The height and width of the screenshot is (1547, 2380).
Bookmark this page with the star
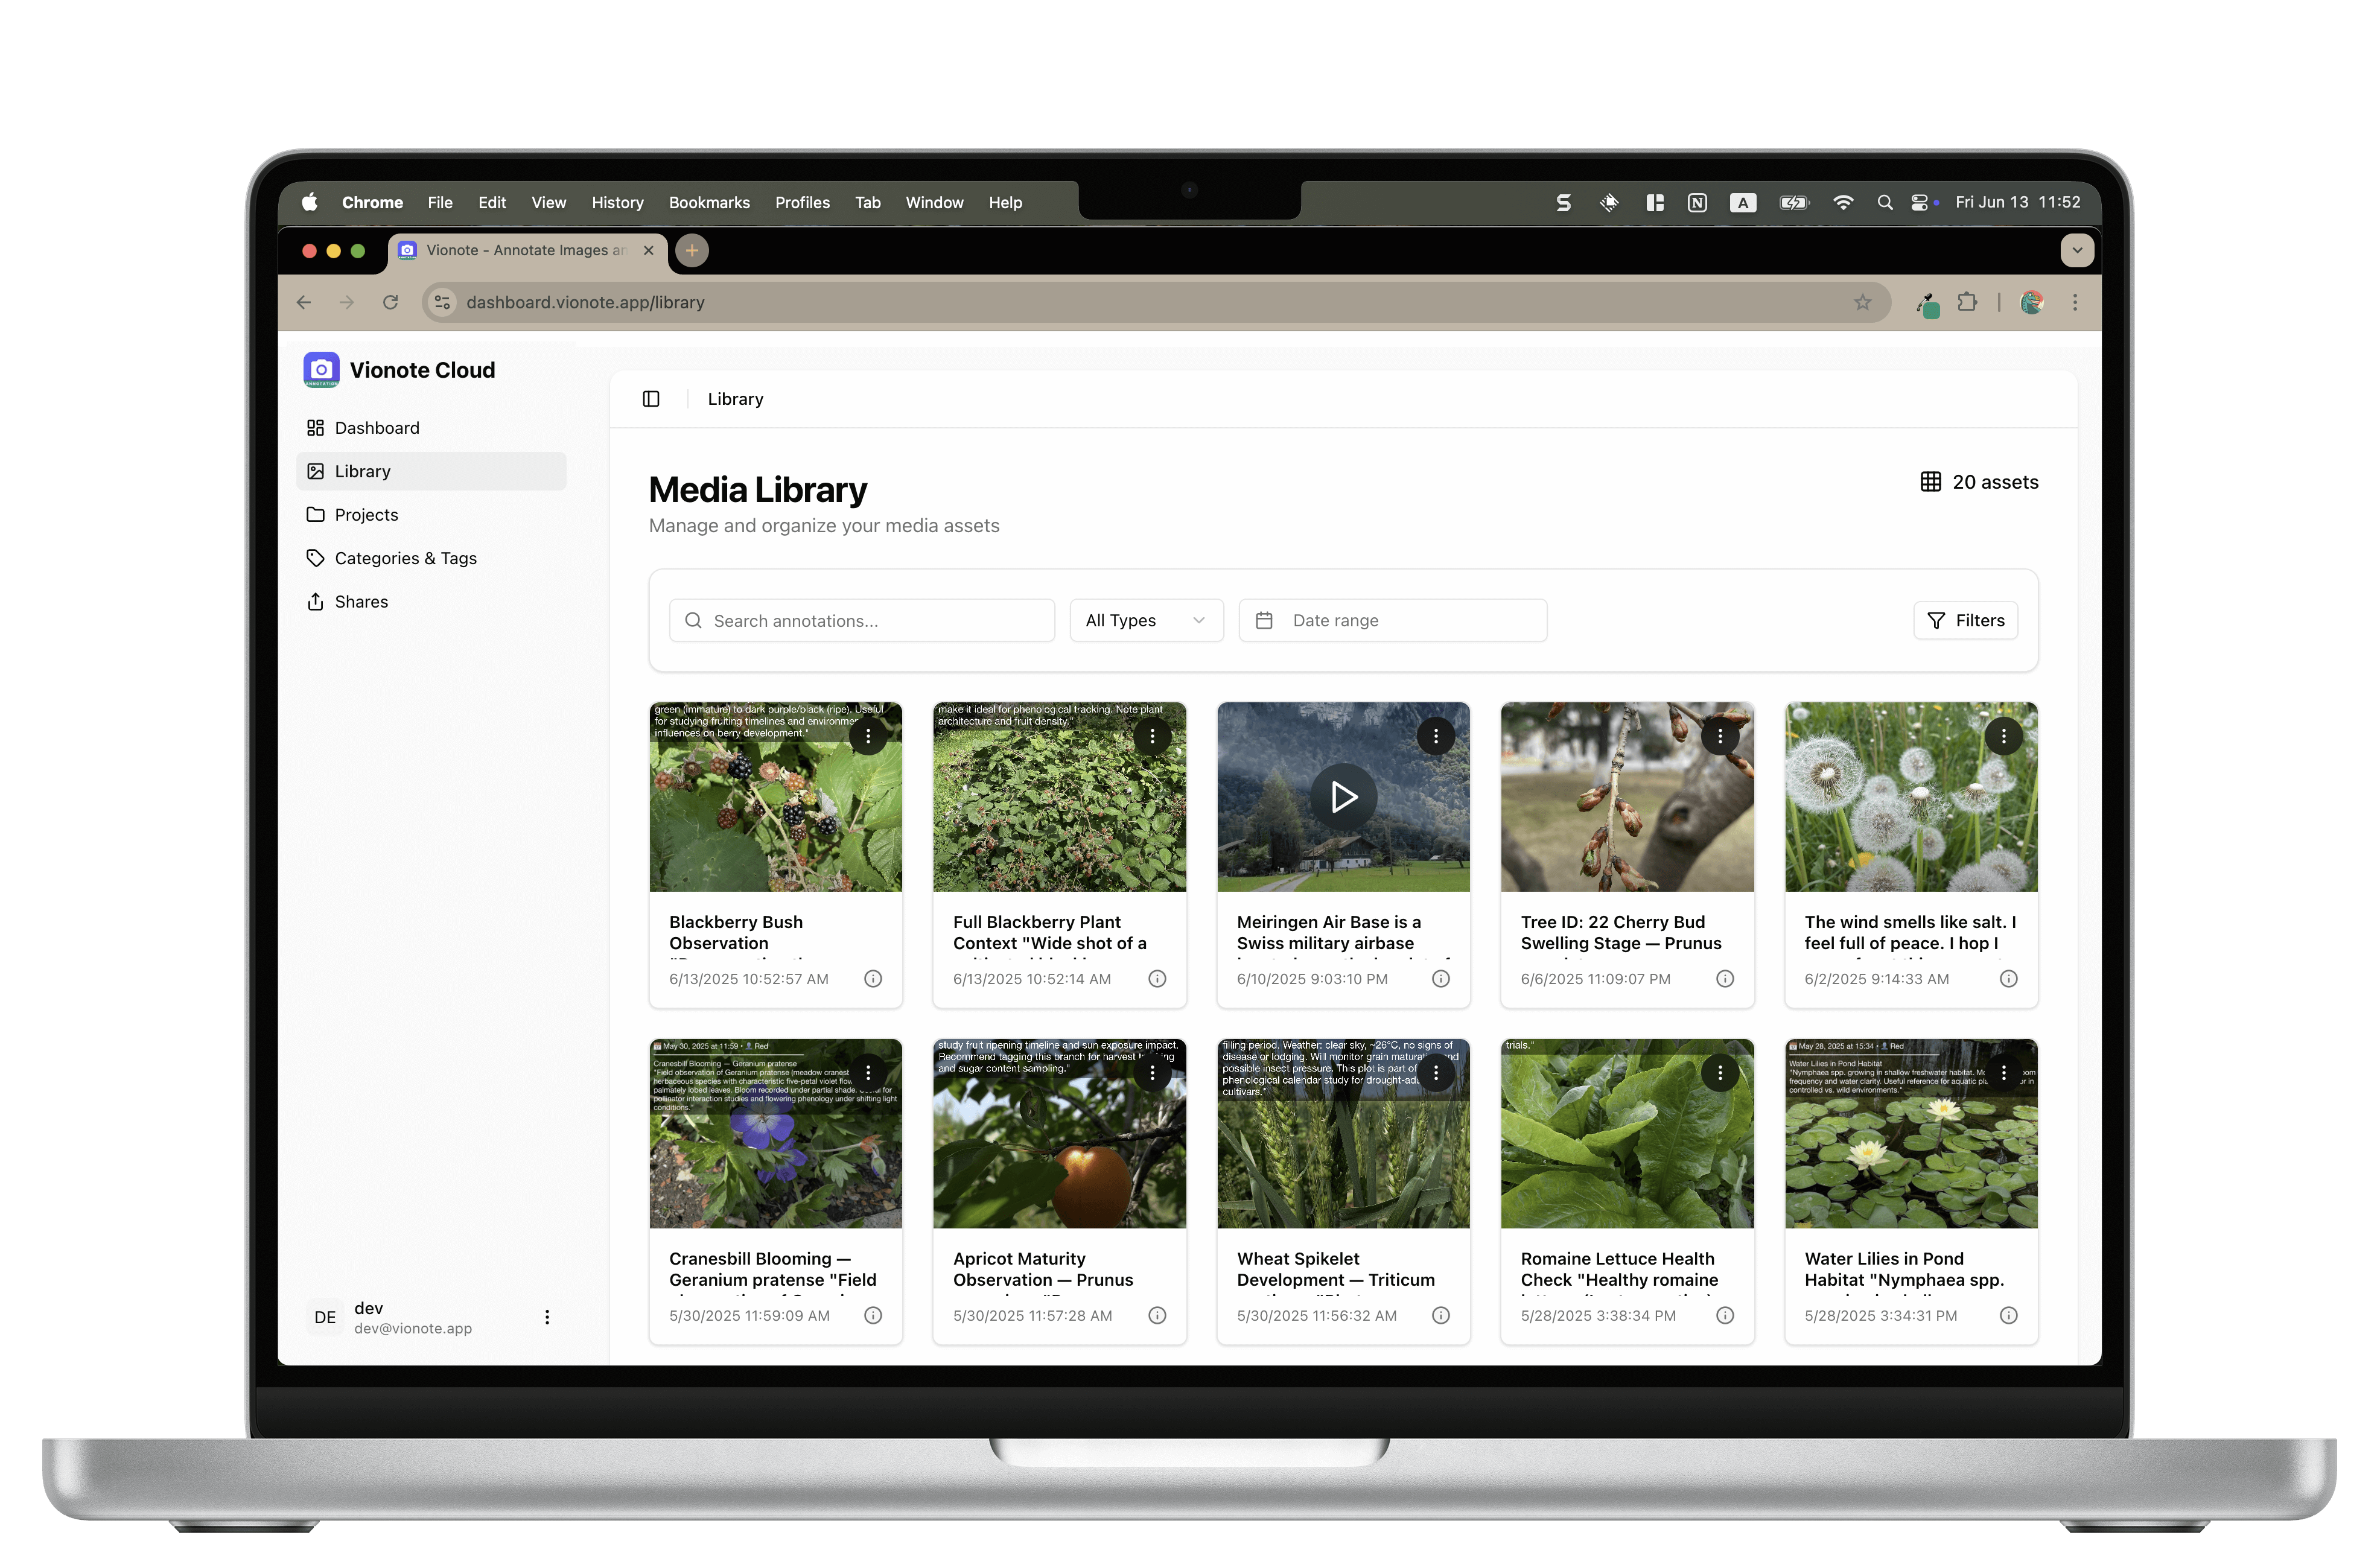(1862, 303)
